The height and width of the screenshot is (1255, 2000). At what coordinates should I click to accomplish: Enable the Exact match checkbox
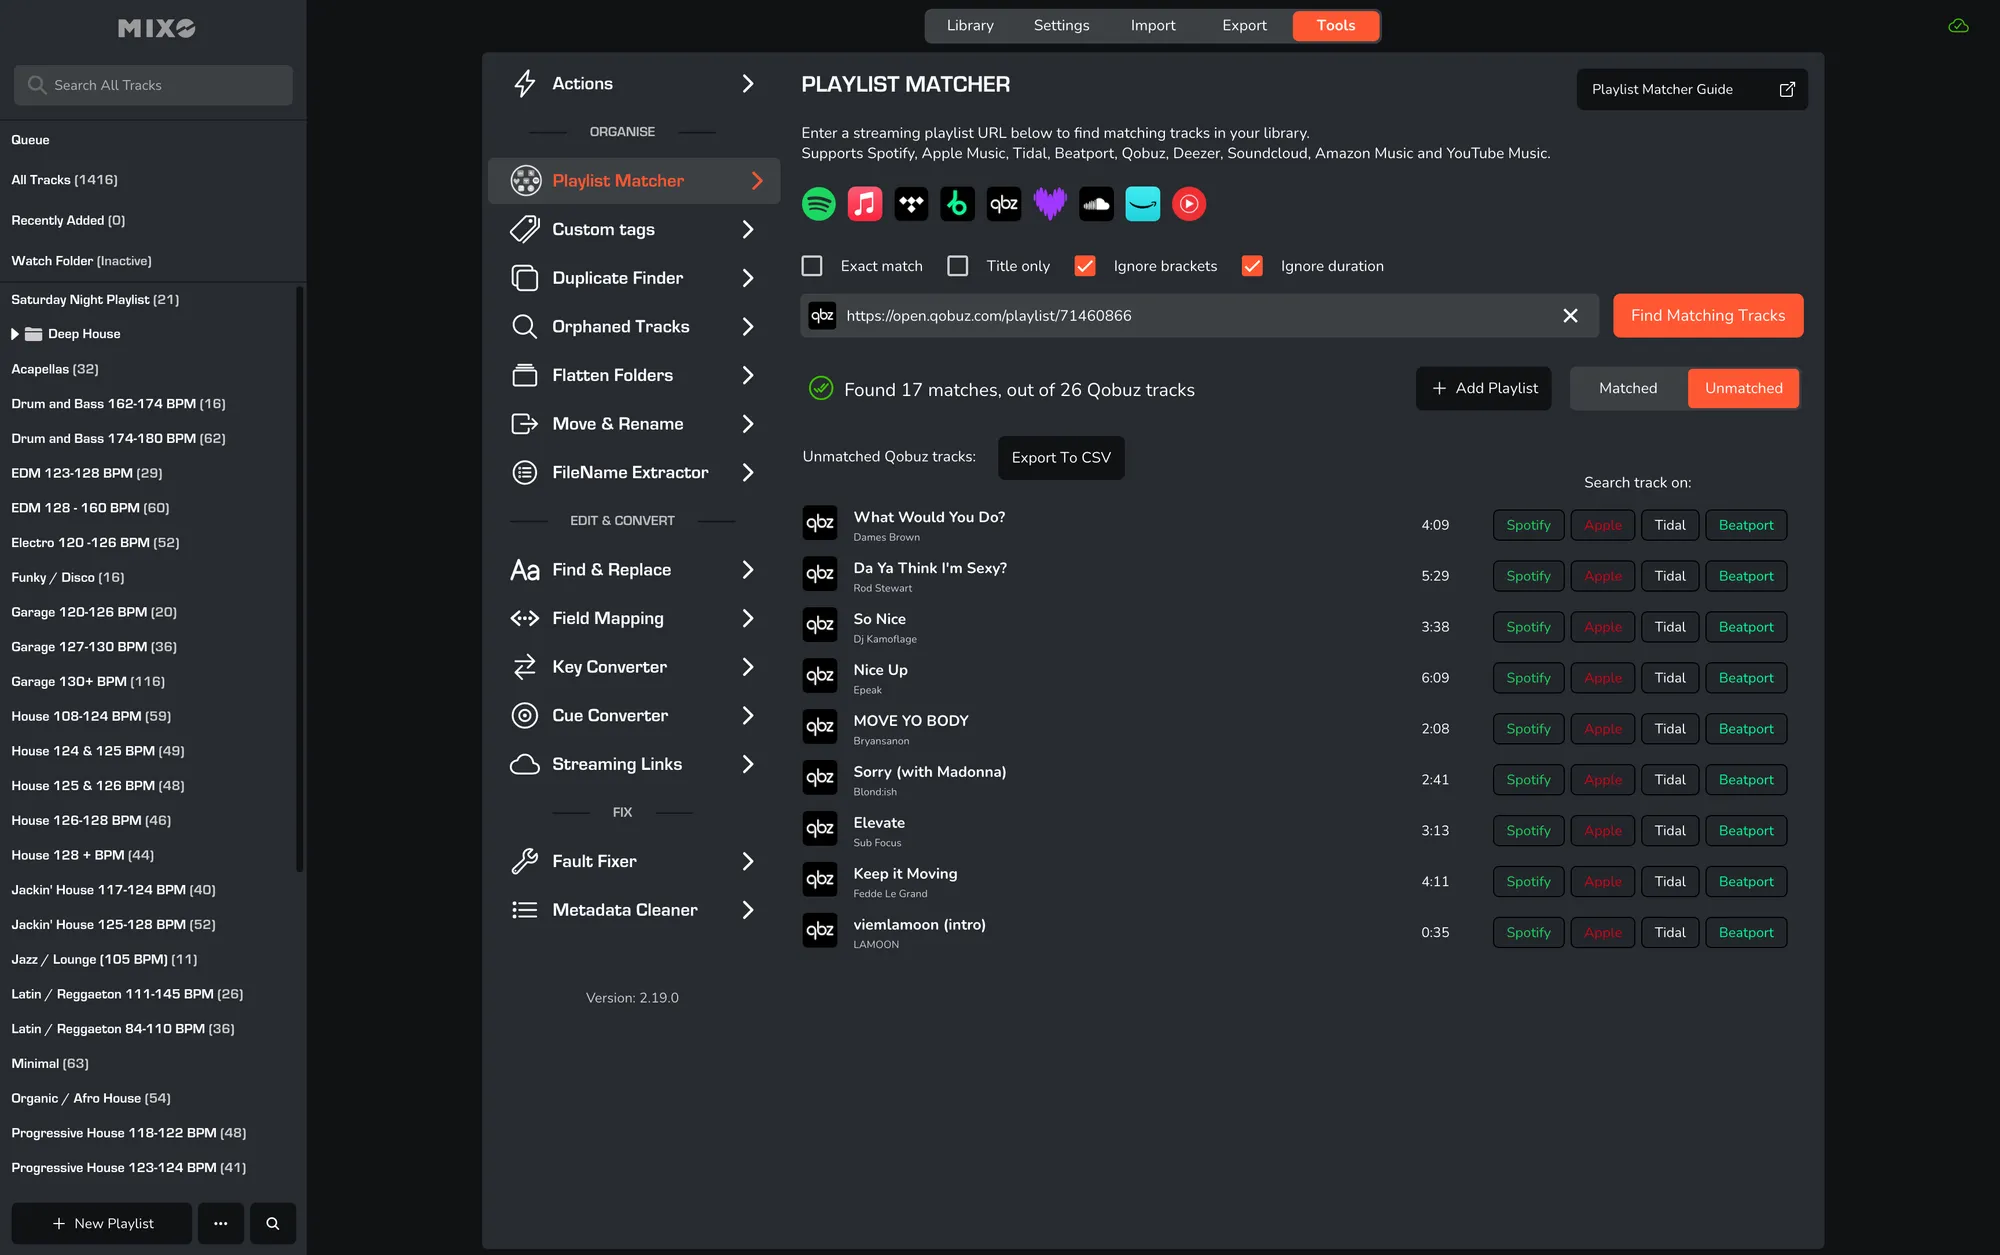(812, 266)
